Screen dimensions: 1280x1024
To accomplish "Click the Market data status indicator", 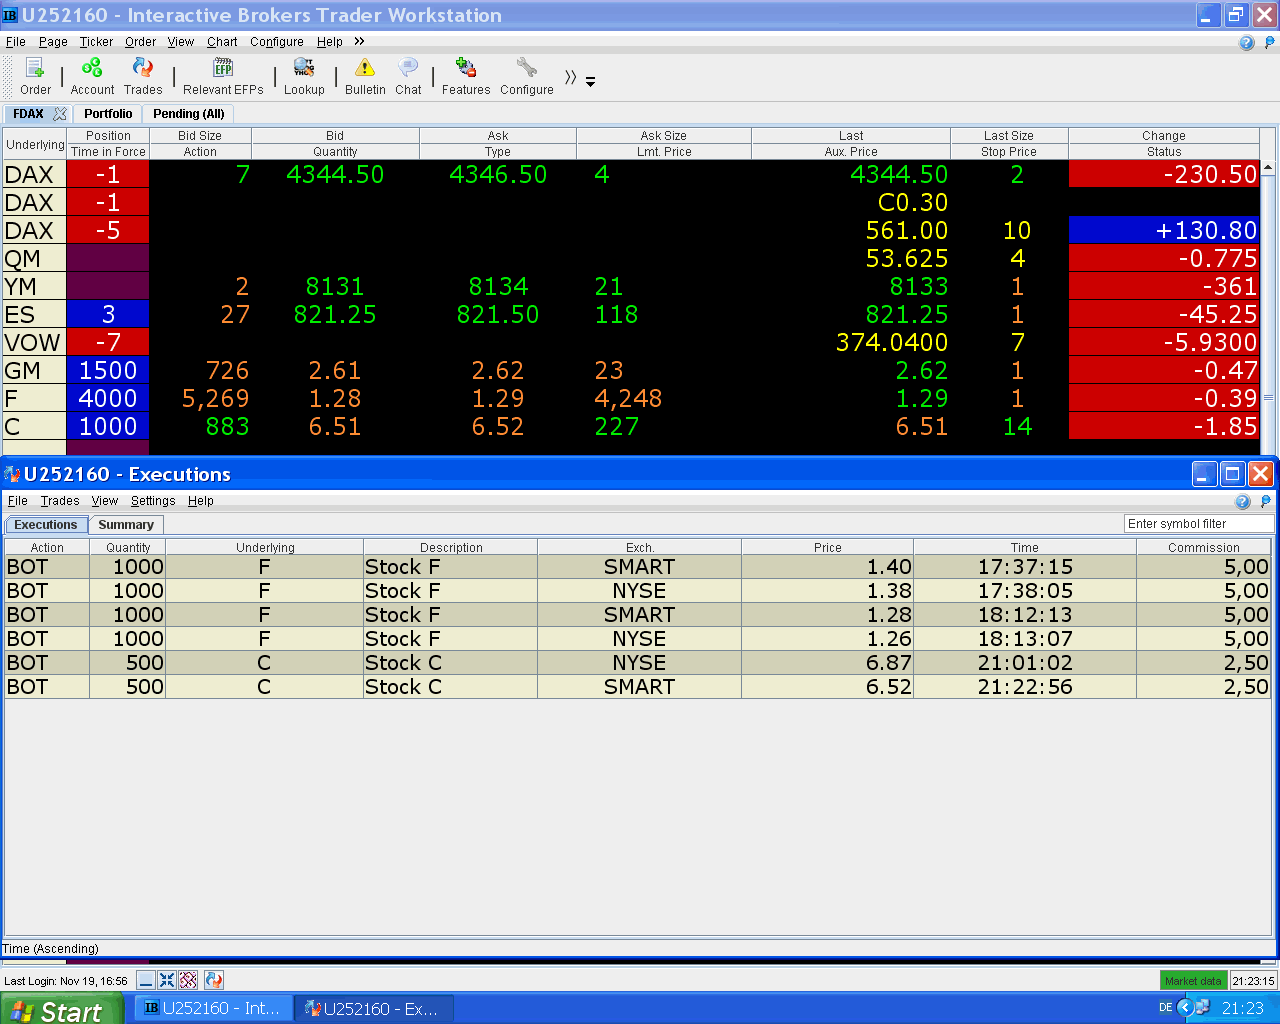I will (1193, 981).
